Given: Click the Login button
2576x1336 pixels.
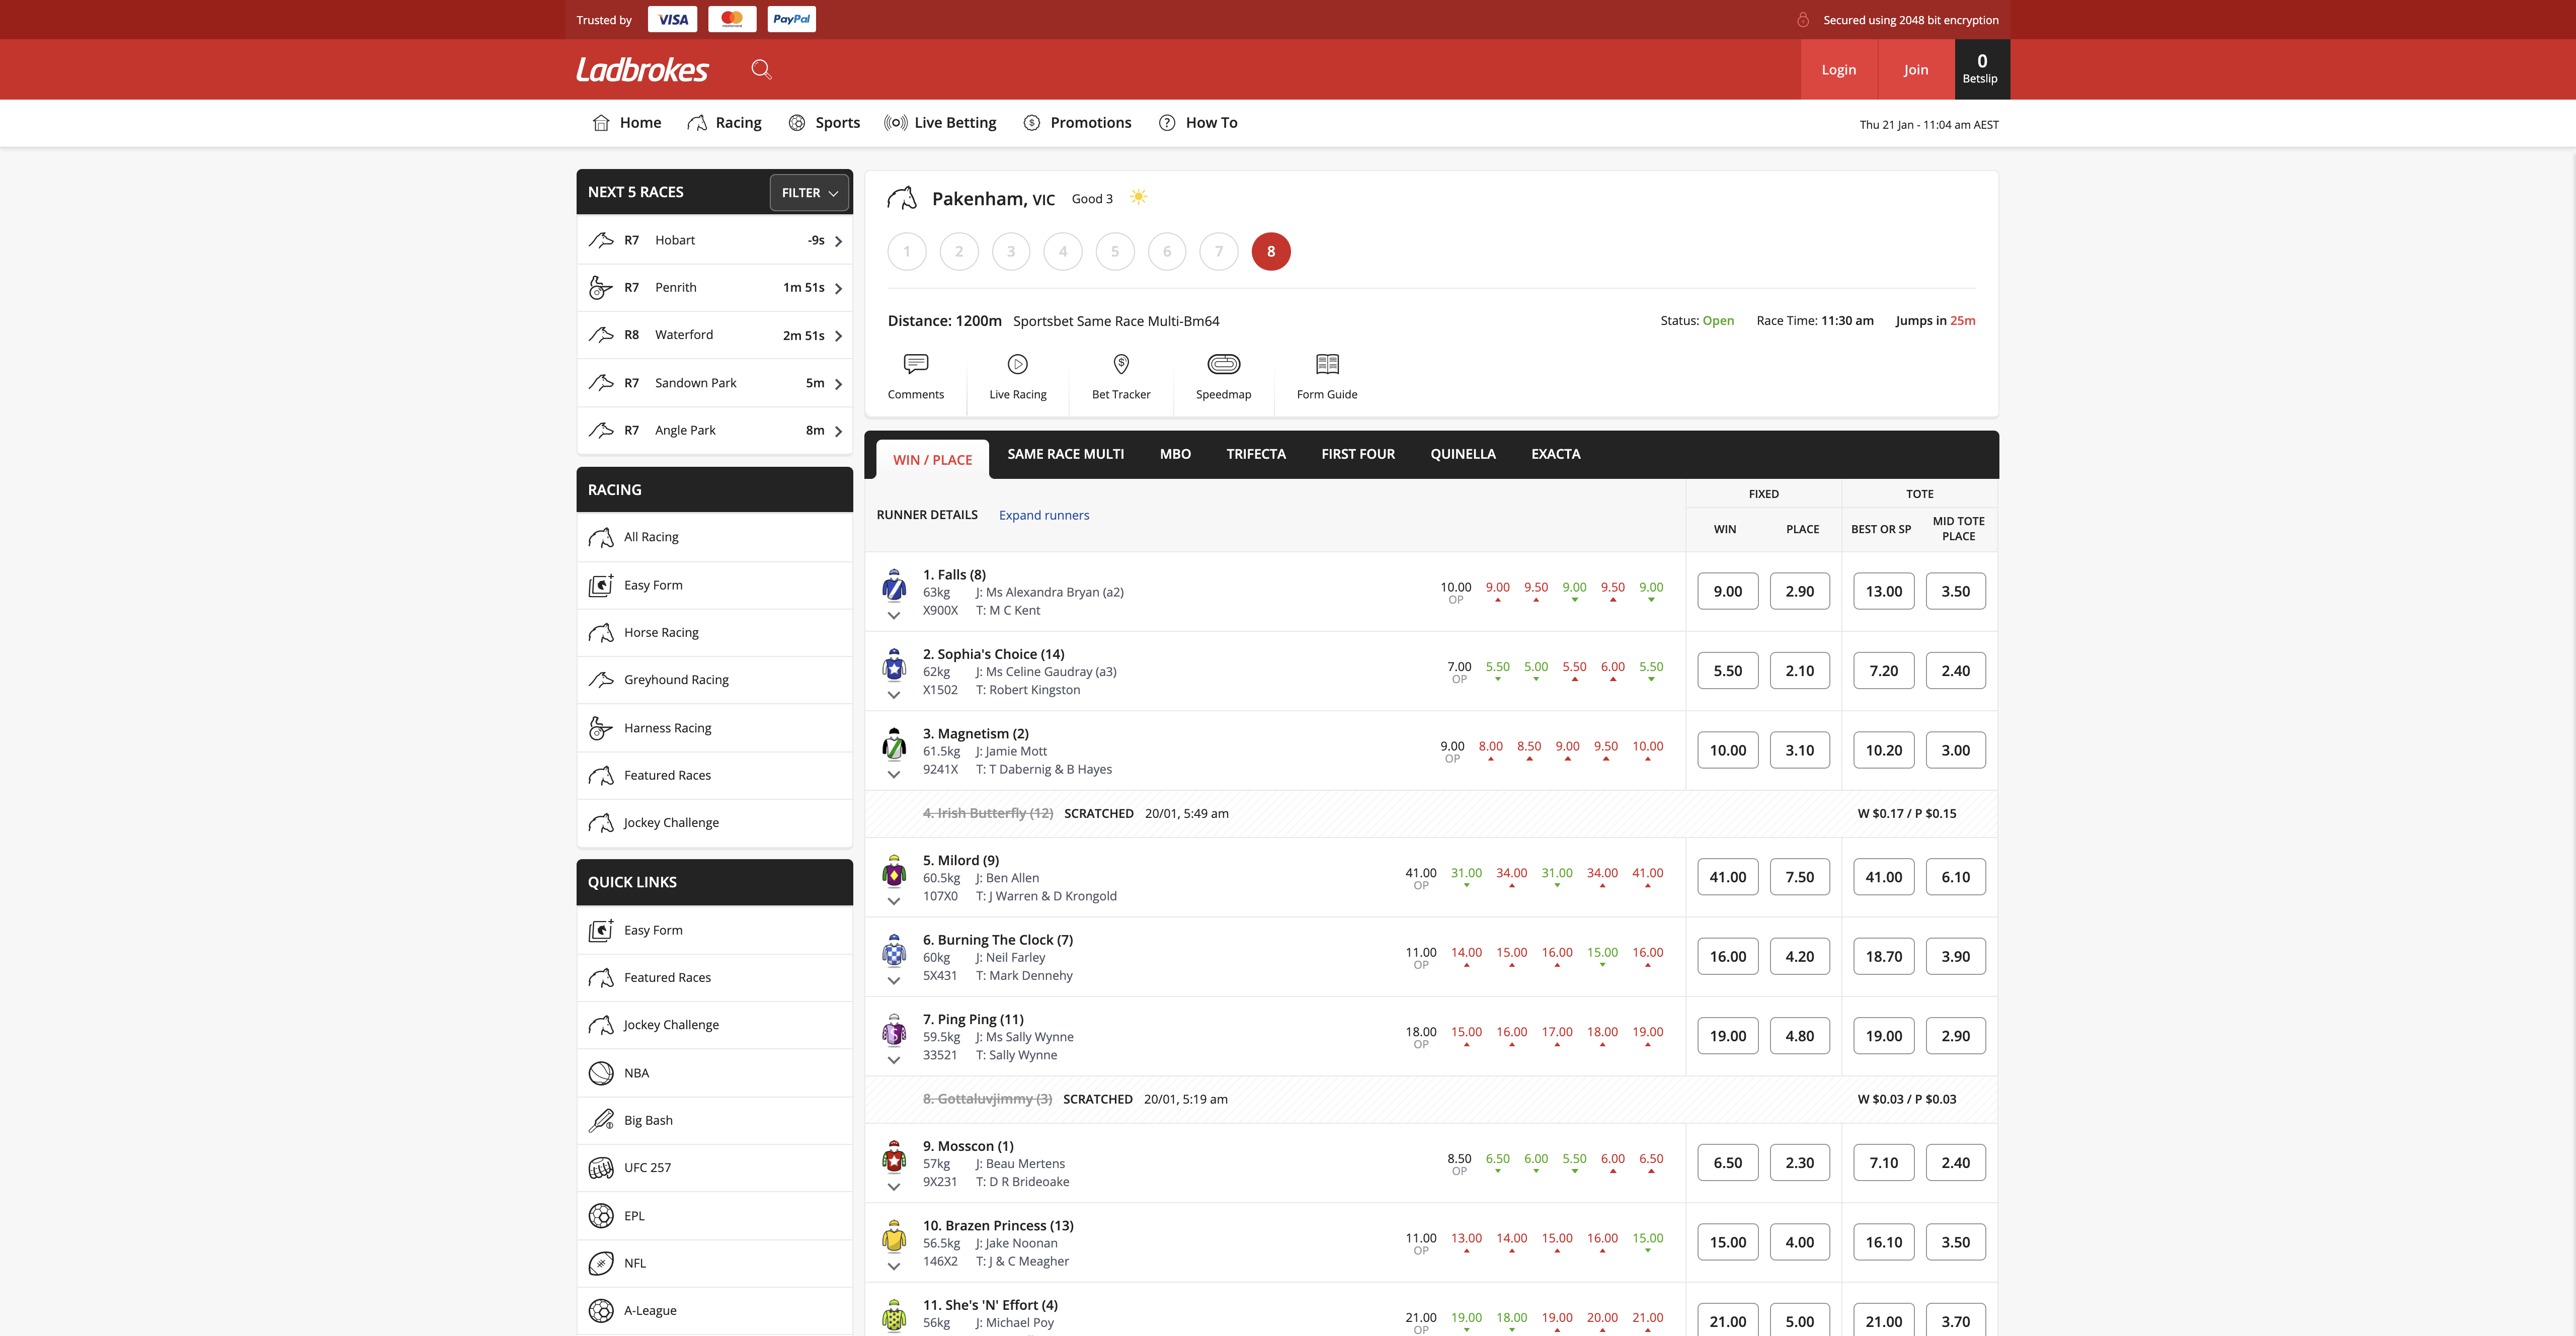Looking at the screenshot, I should (x=1838, y=69).
